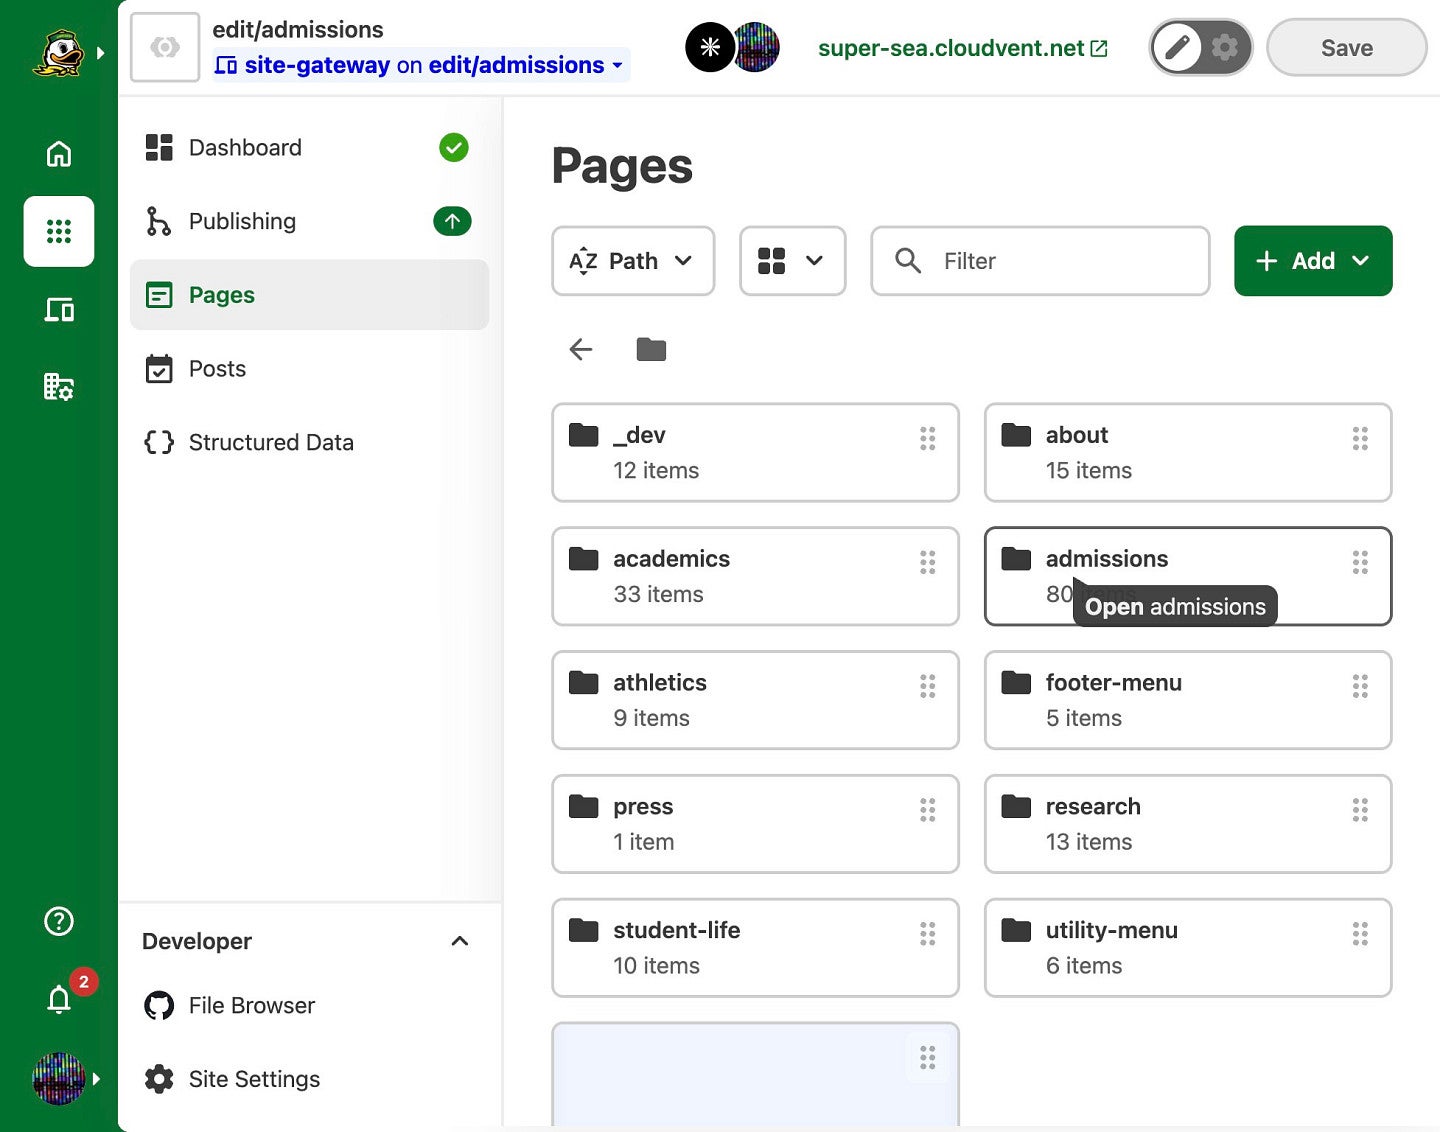Viewport: 1440px width, 1132px height.
Task: Open the Path sort dropdown
Action: pos(633,261)
